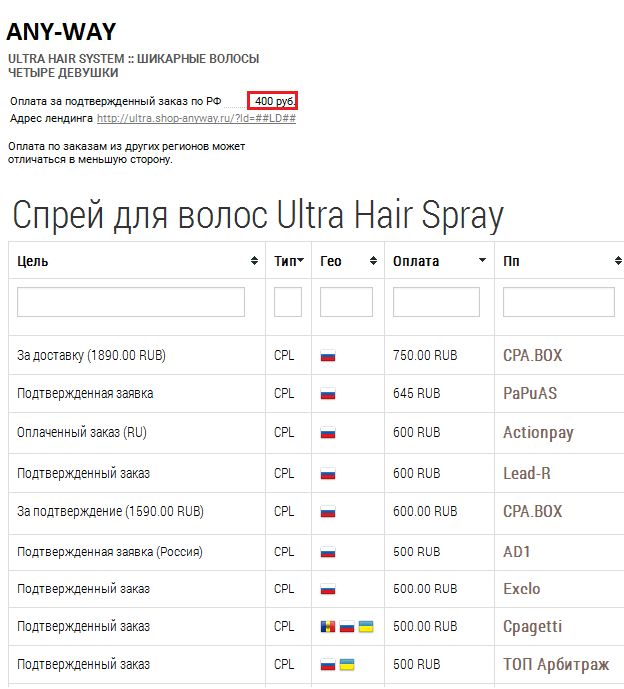Click the Цель filter input field

click(x=131, y=302)
